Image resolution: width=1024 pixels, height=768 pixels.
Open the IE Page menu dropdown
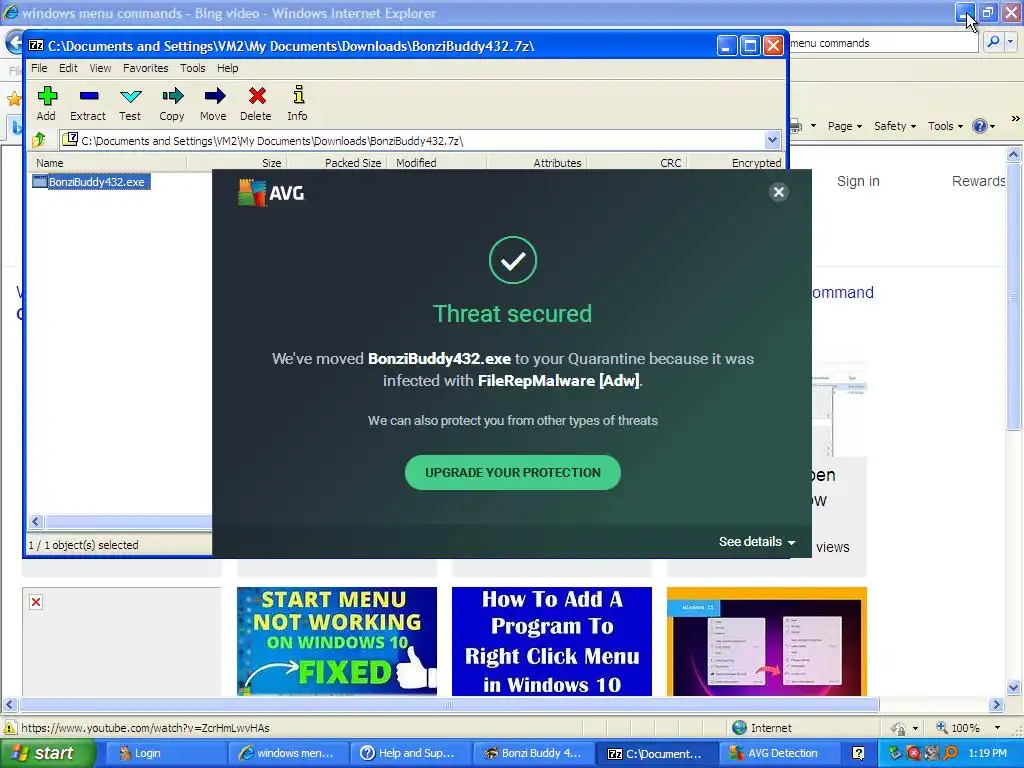(845, 126)
